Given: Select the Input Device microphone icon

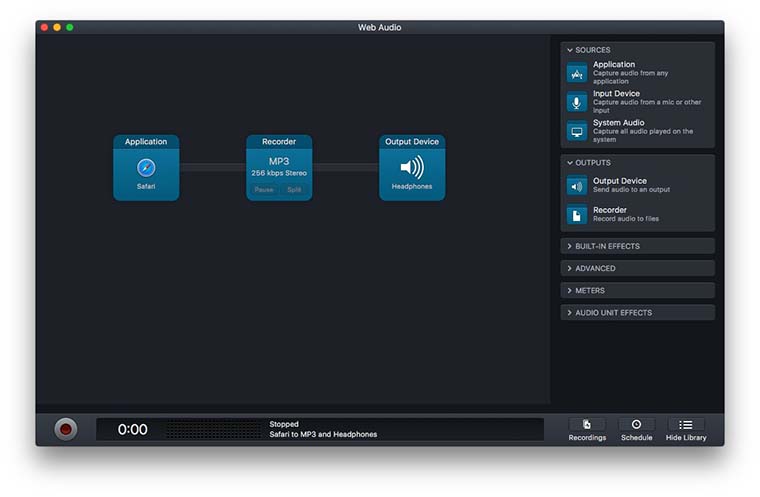Looking at the screenshot, I should [577, 102].
